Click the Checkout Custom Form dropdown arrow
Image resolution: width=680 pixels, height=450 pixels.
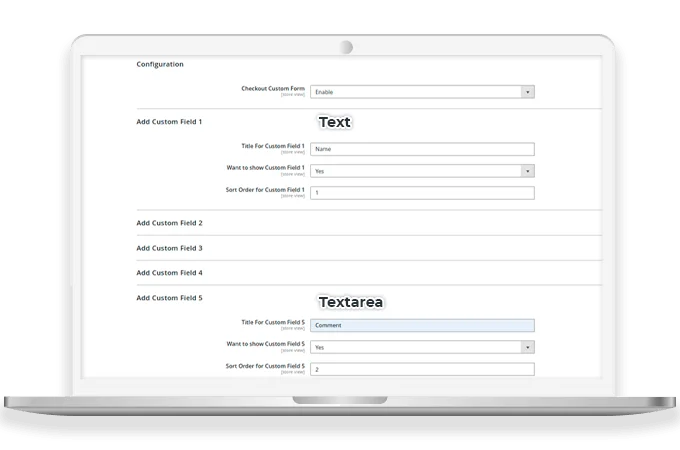528,92
